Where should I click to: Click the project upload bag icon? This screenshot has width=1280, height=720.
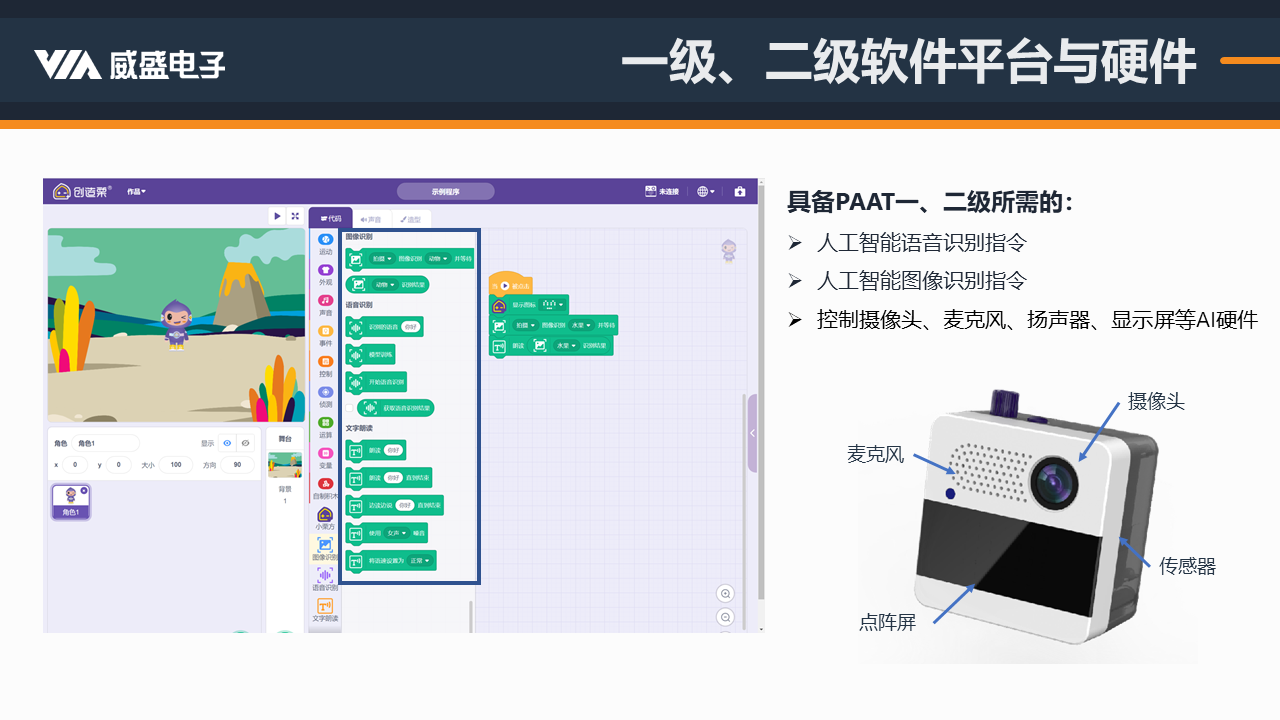point(740,191)
